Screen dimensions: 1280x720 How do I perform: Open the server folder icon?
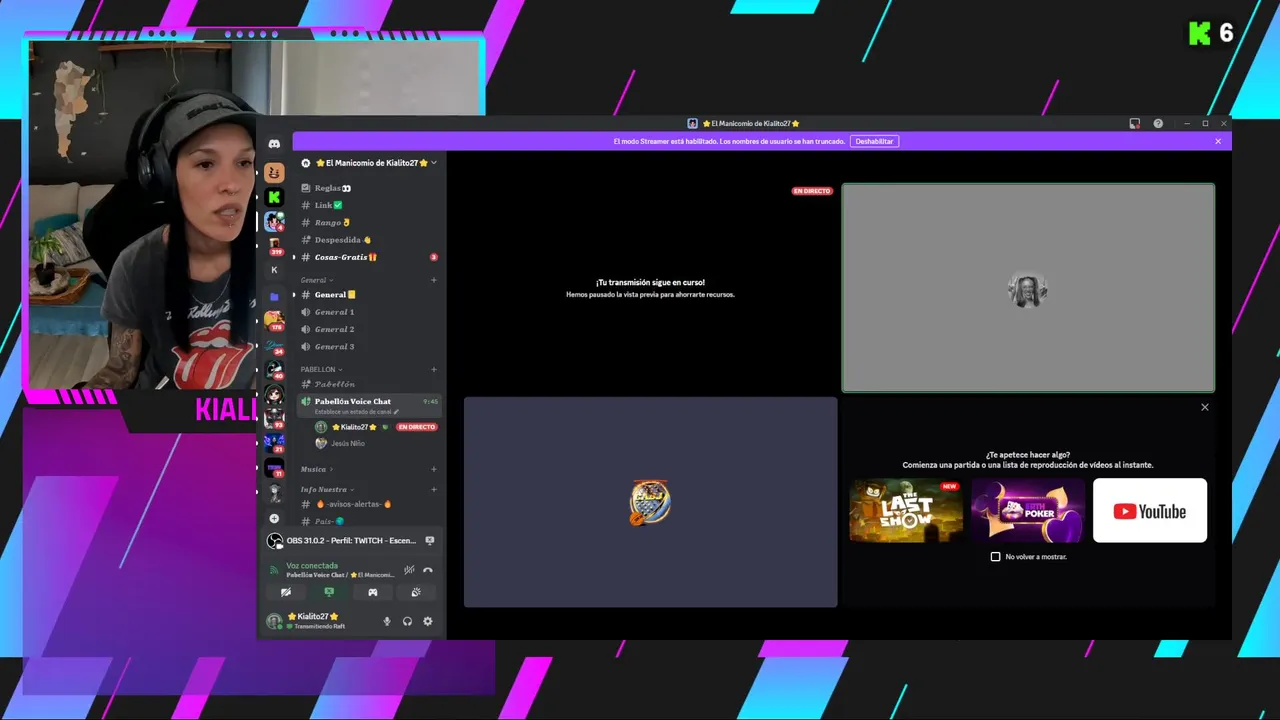pos(274,296)
